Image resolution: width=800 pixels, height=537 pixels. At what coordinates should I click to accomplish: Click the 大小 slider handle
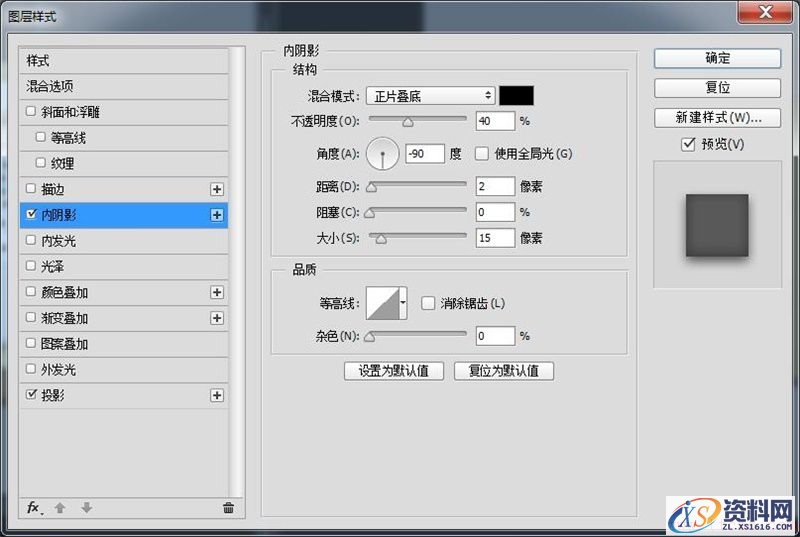pos(381,239)
